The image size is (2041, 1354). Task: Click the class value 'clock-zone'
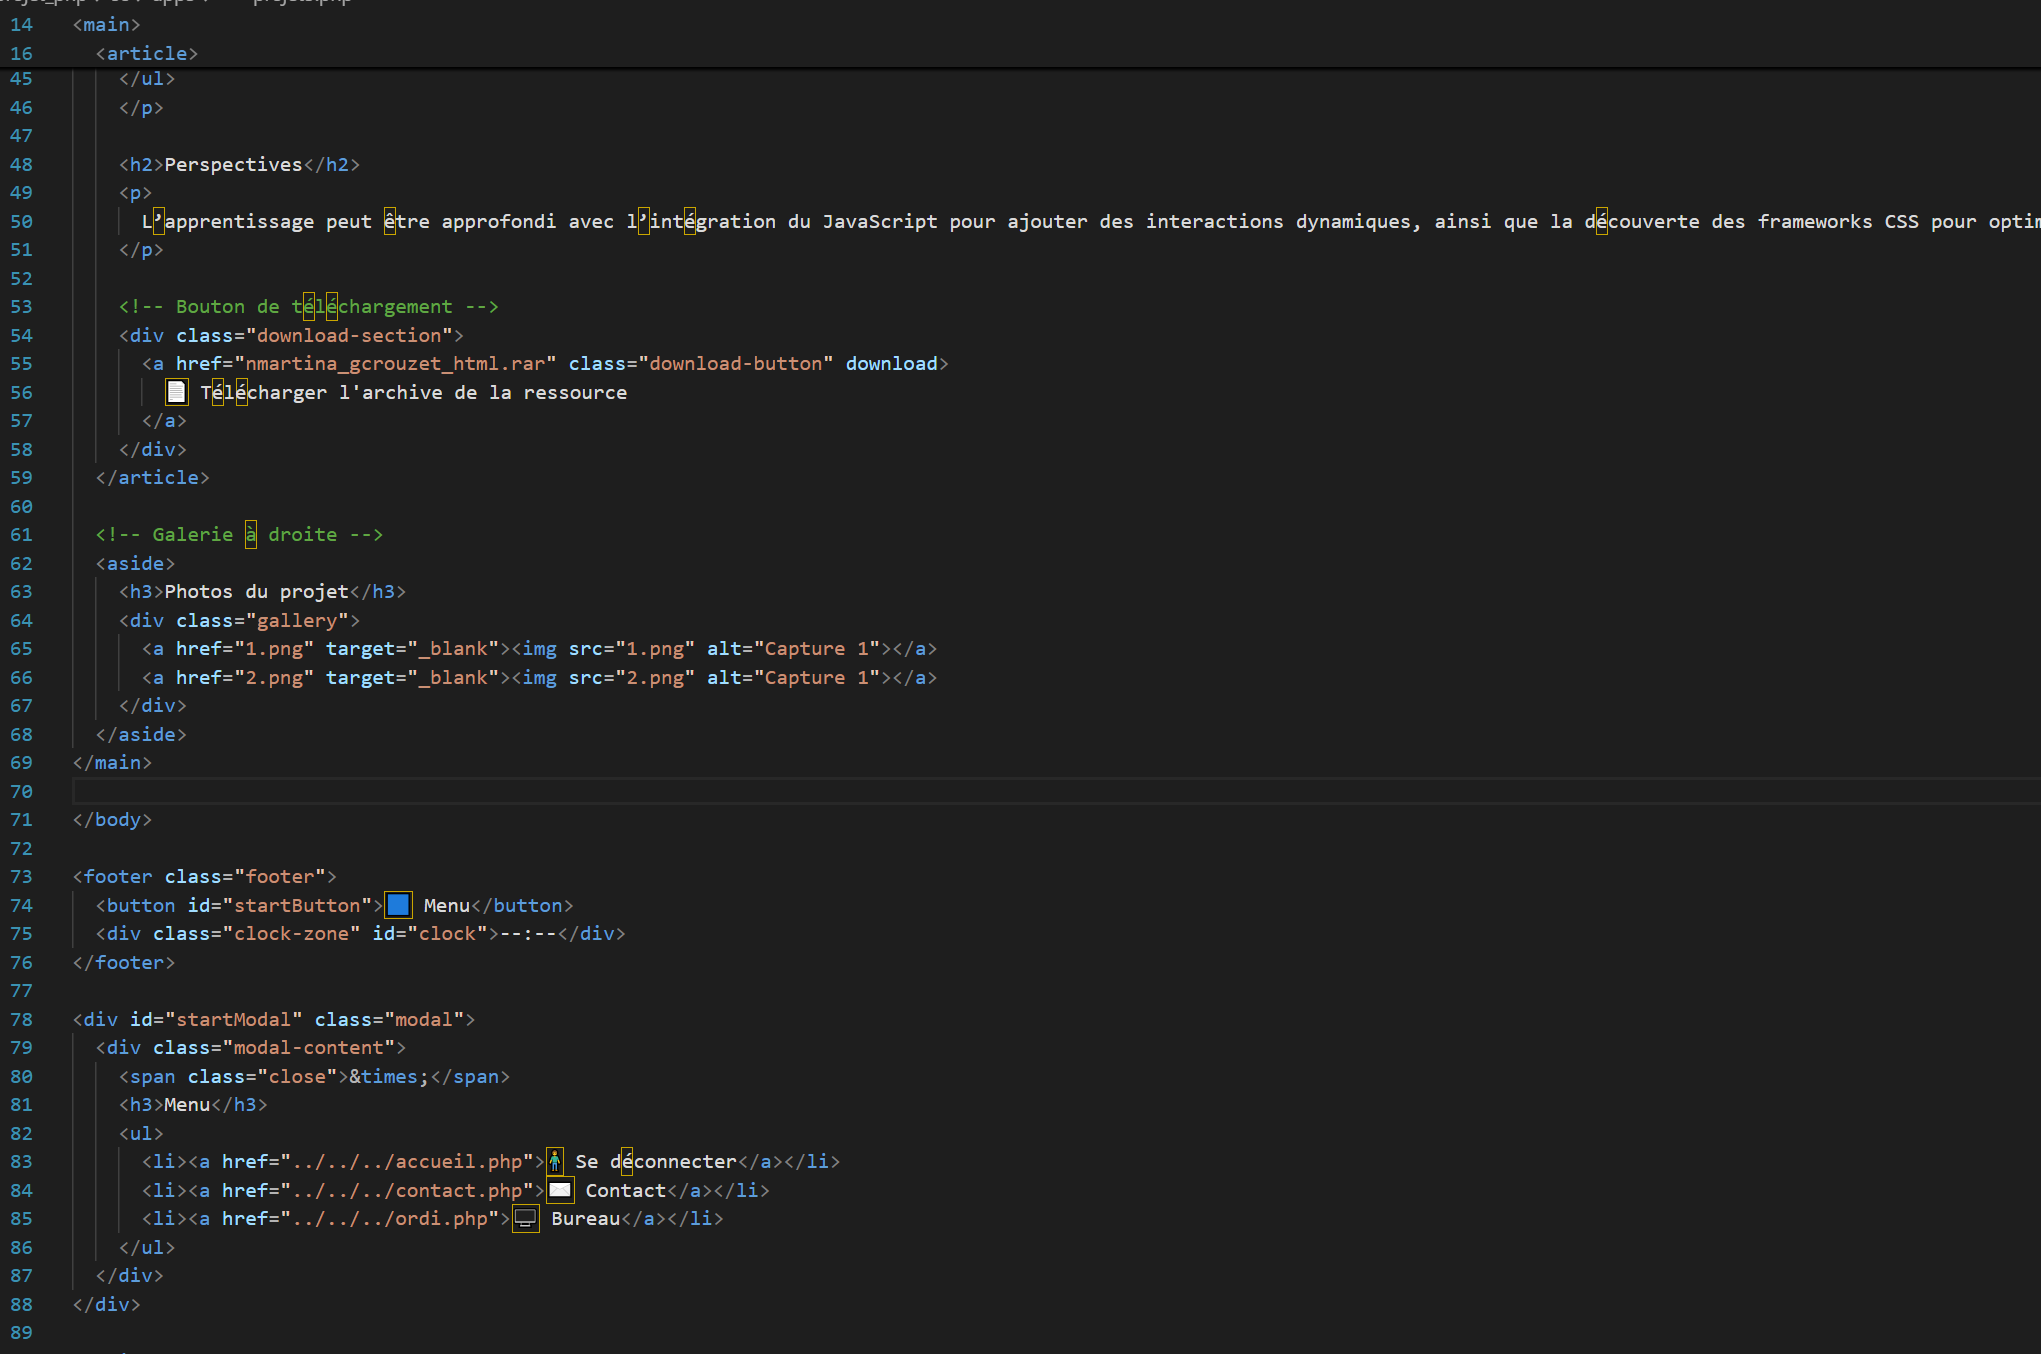pyautogui.click(x=291, y=933)
